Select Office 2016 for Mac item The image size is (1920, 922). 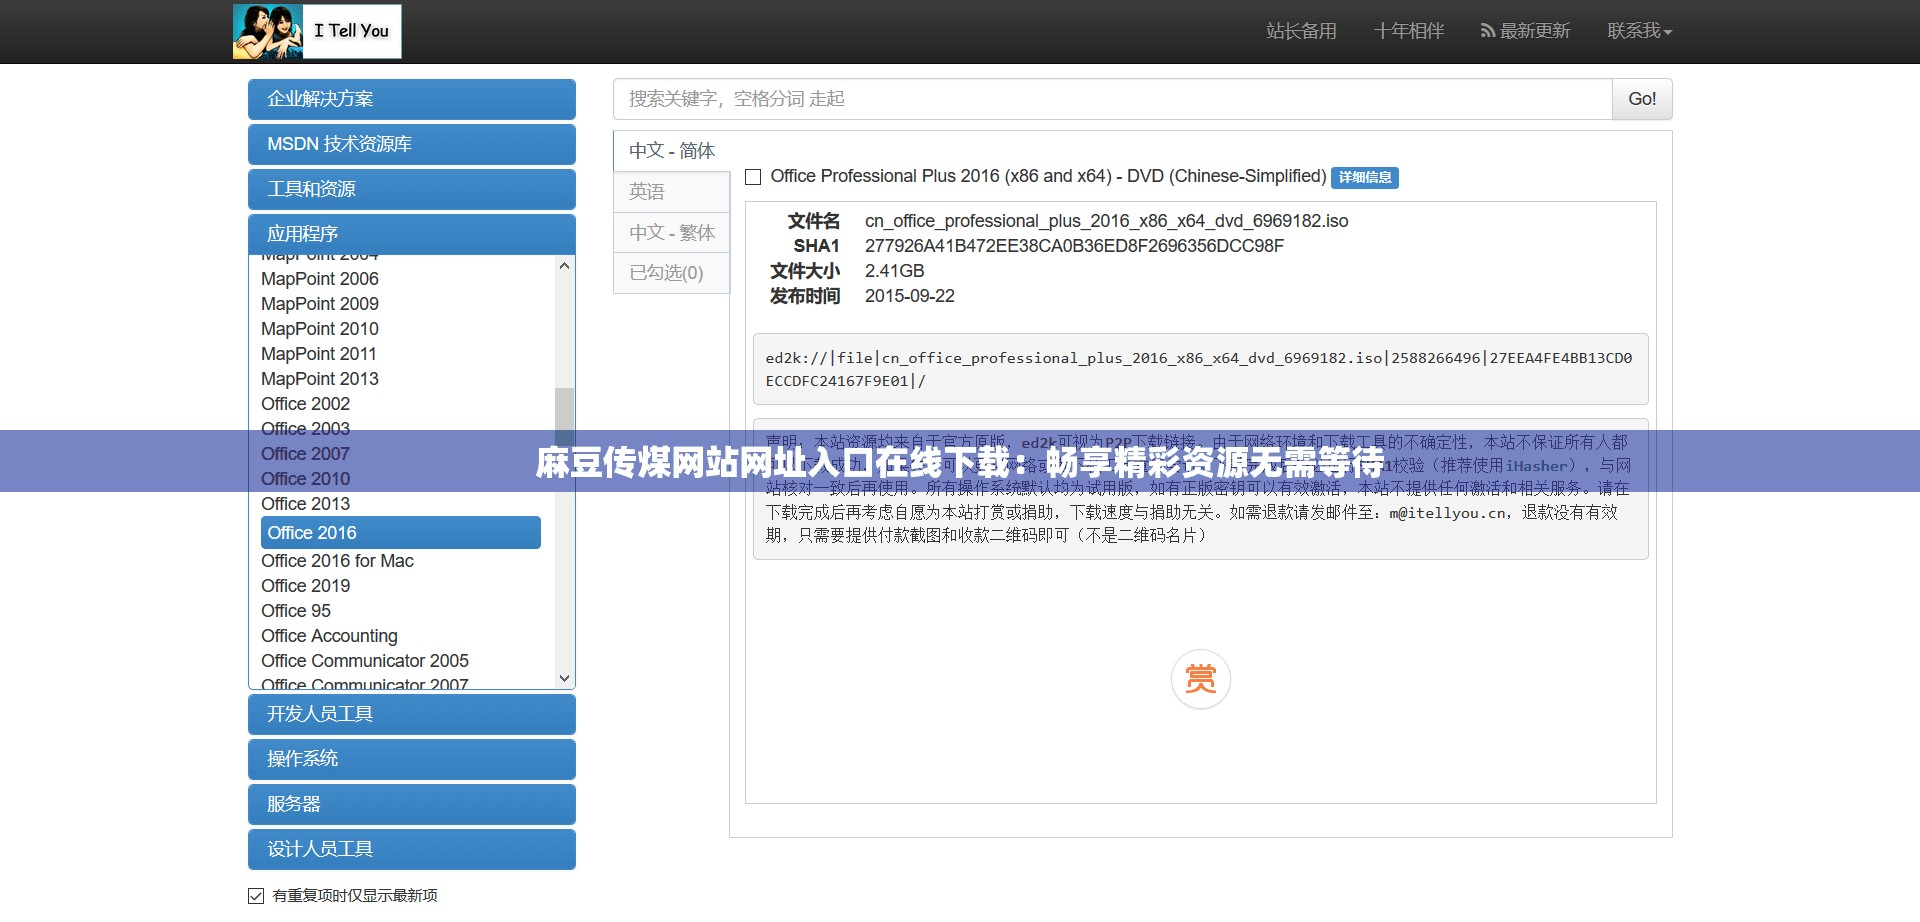point(337,561)
